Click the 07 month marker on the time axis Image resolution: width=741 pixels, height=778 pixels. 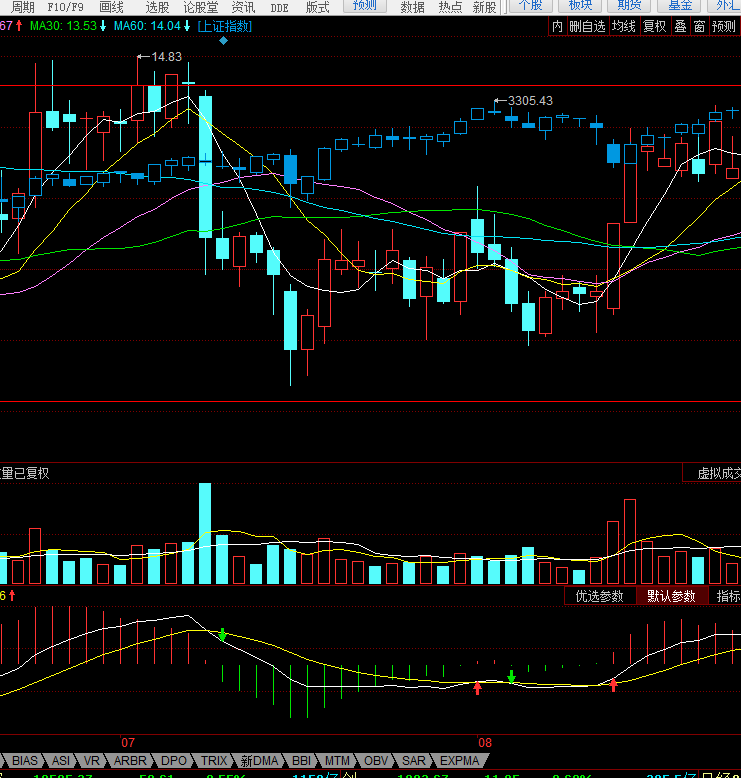pos(128,742)
